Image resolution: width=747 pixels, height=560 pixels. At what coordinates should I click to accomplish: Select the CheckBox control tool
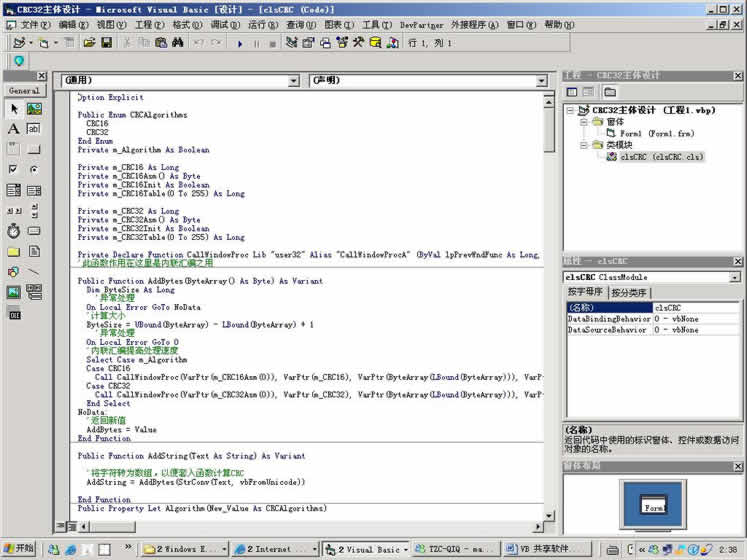click(x=13, y=170)
